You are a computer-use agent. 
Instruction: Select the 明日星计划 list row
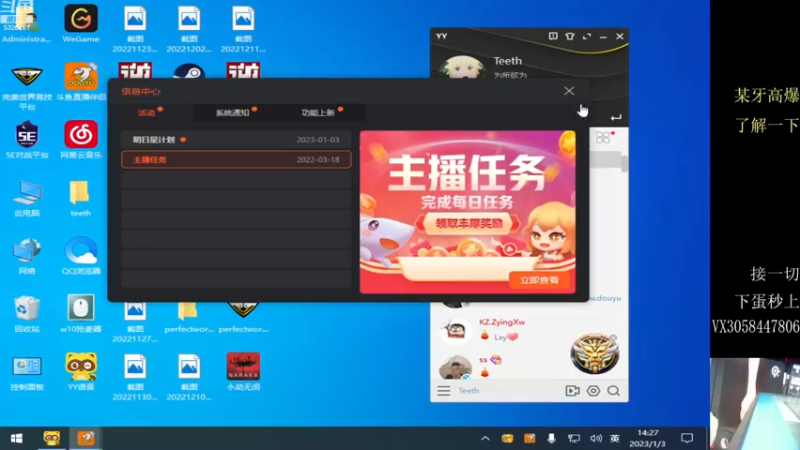pyautogui.click(x=236, y=139)
